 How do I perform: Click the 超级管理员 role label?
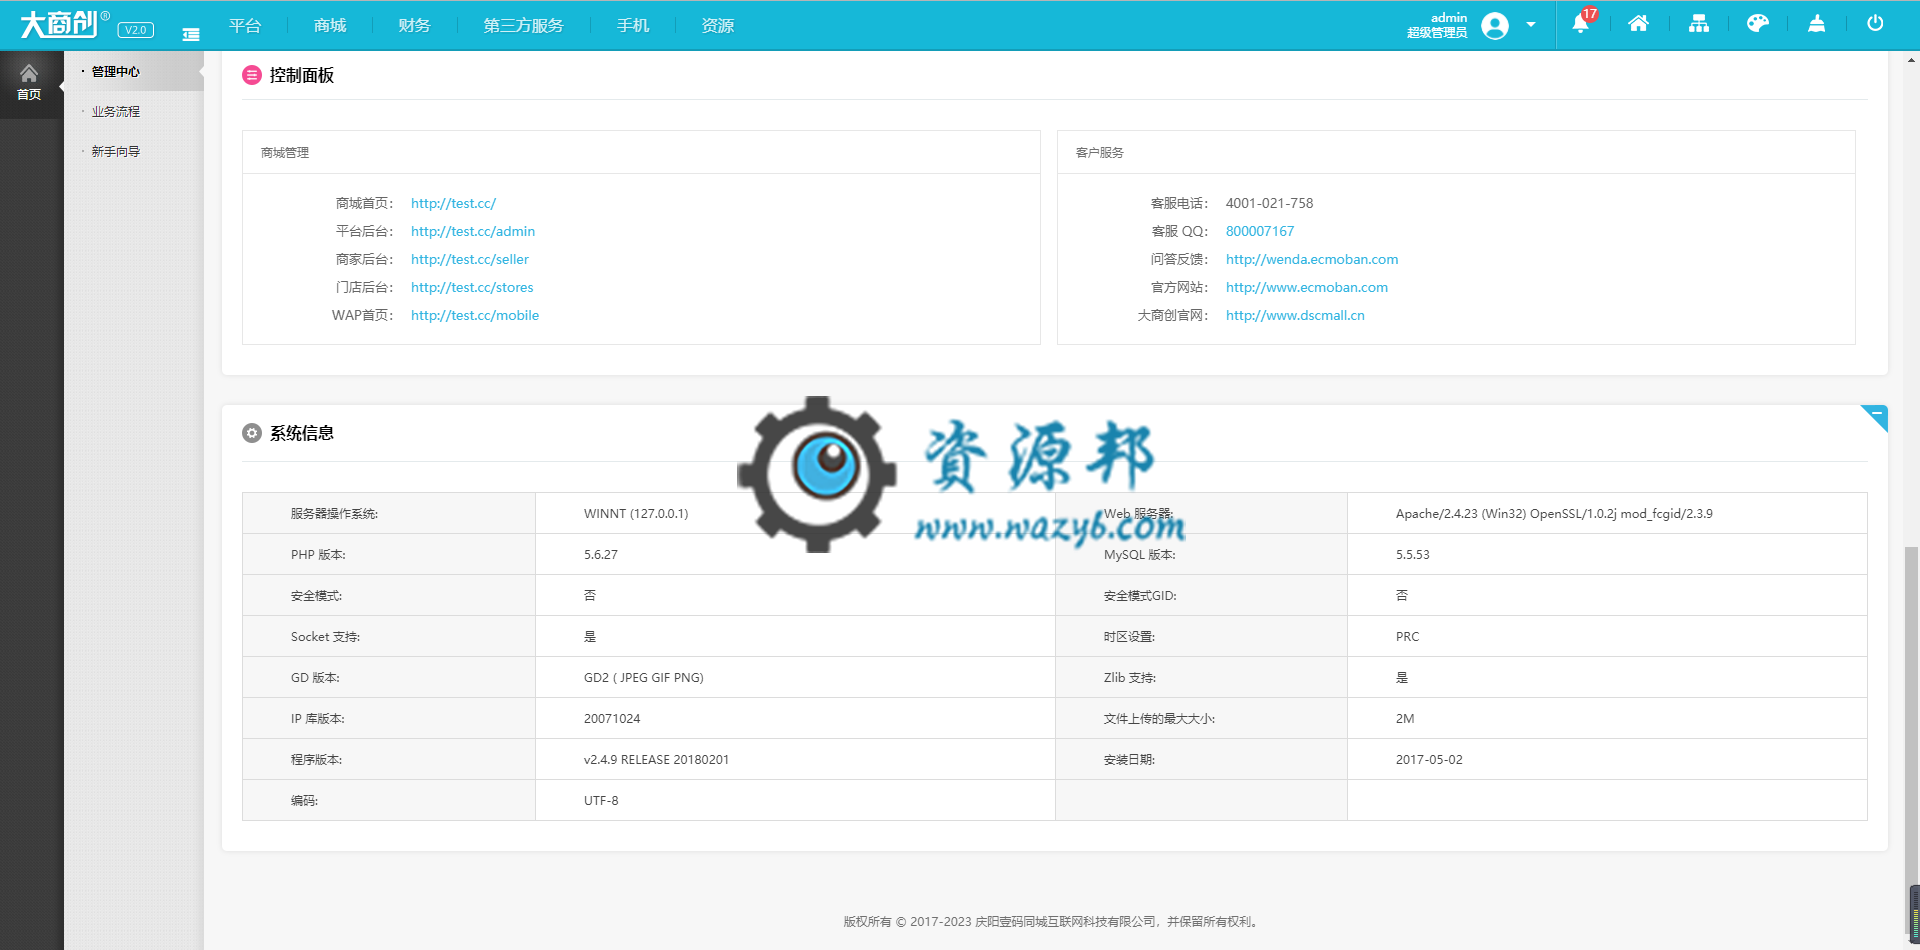pos(1437,33)
